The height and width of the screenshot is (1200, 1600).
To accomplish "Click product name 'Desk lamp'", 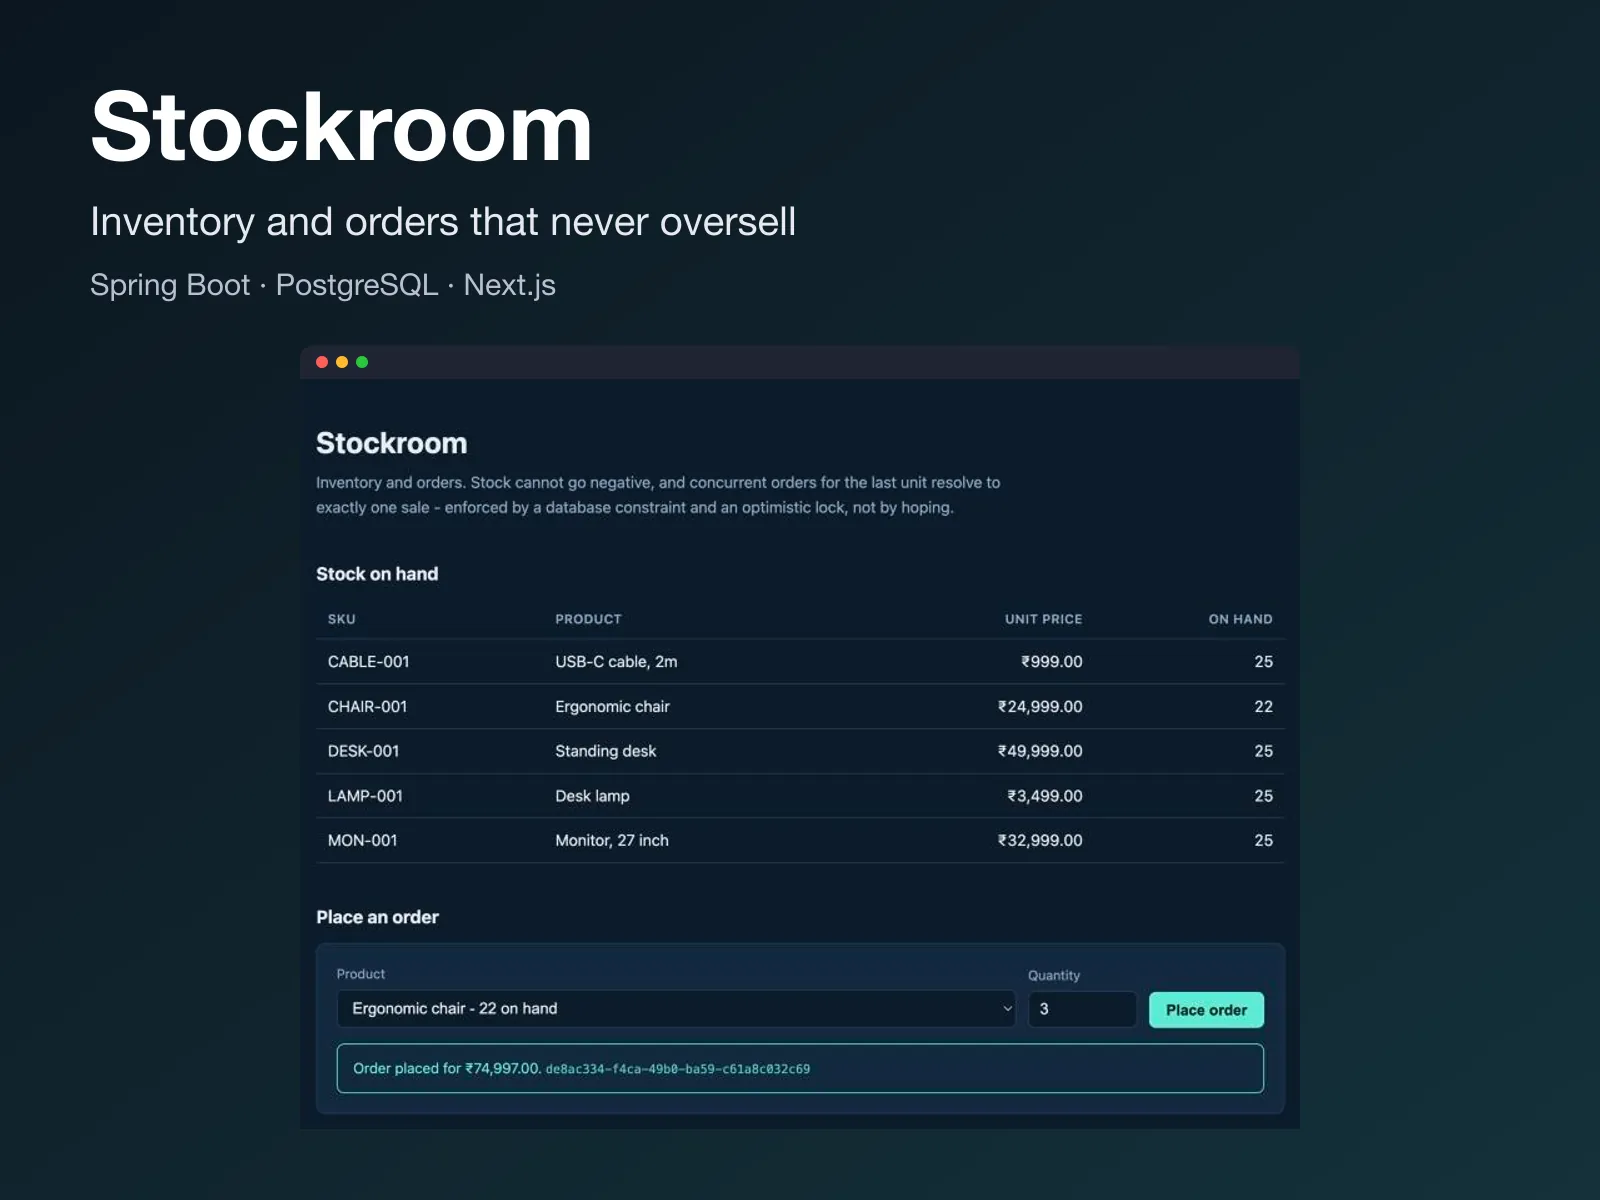I will click(593, 796).
